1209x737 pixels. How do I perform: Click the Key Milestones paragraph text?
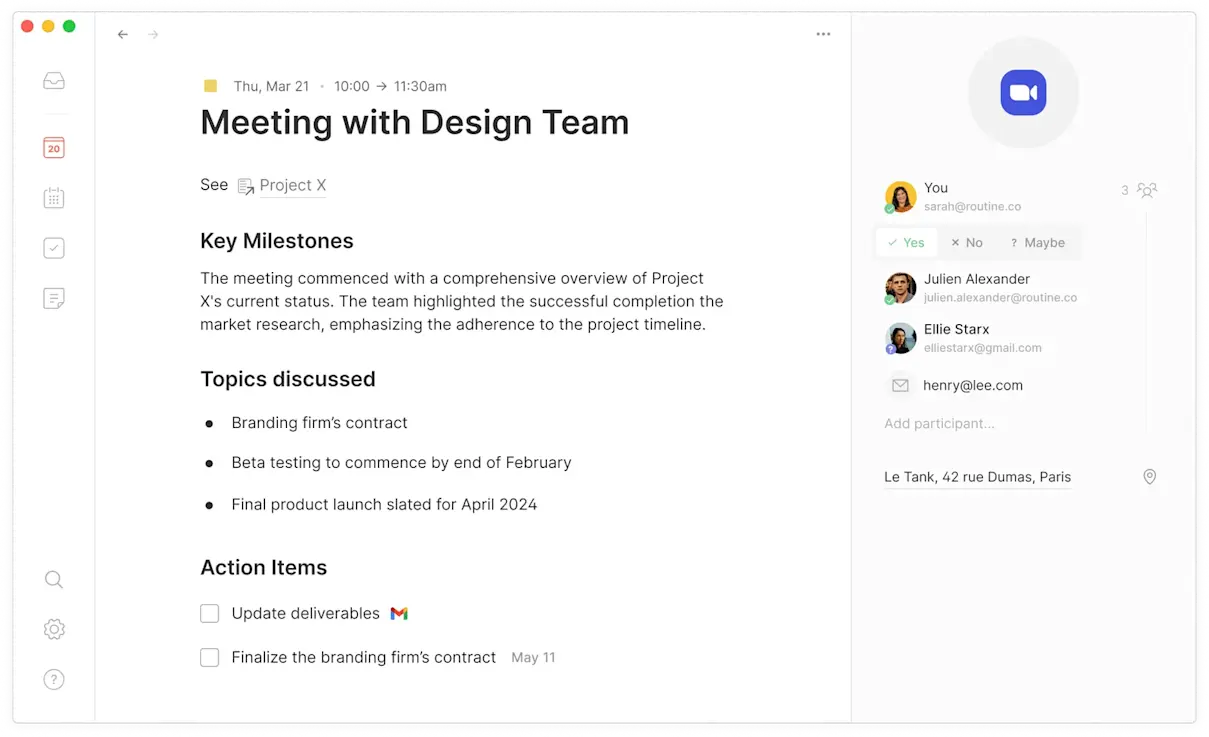[462, 301]
